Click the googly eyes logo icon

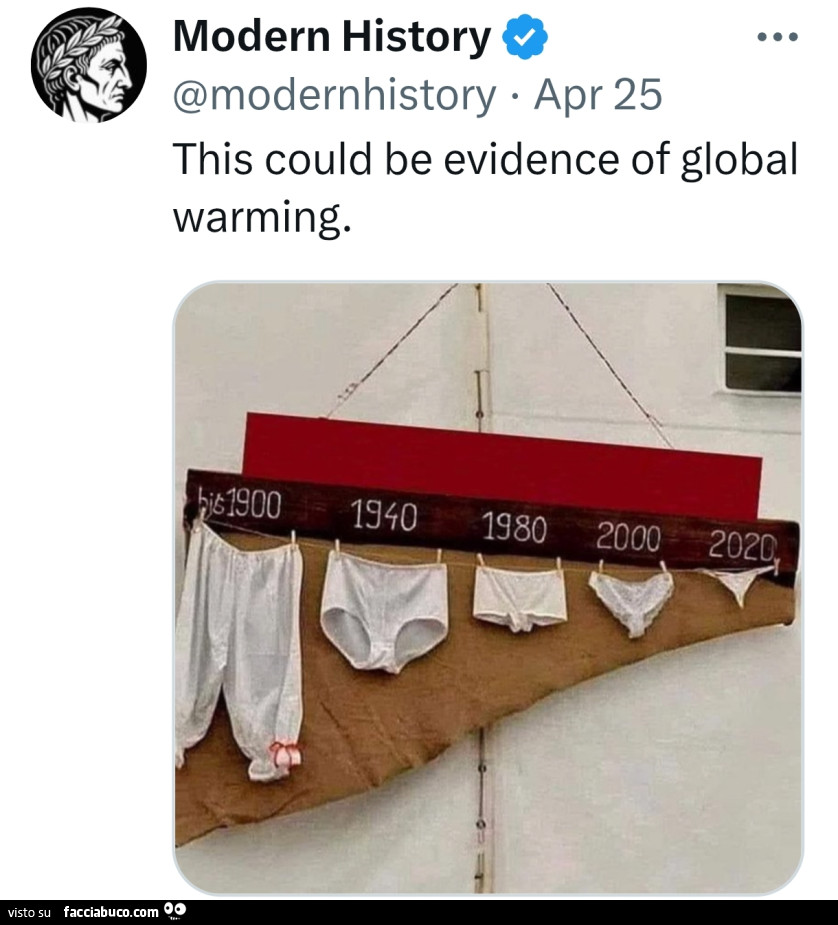pos(176,910)
